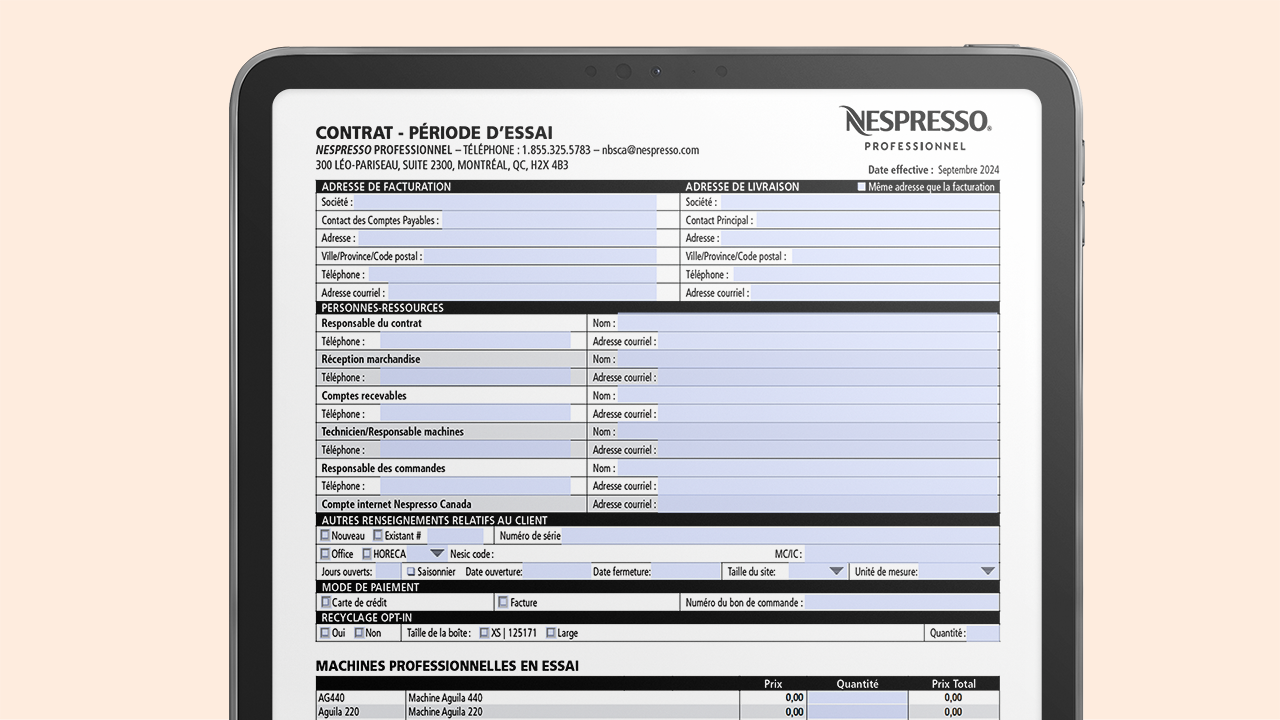
Task: Click 'Adresse courriel' field in delivery address
Action: [x=875, y=293]
